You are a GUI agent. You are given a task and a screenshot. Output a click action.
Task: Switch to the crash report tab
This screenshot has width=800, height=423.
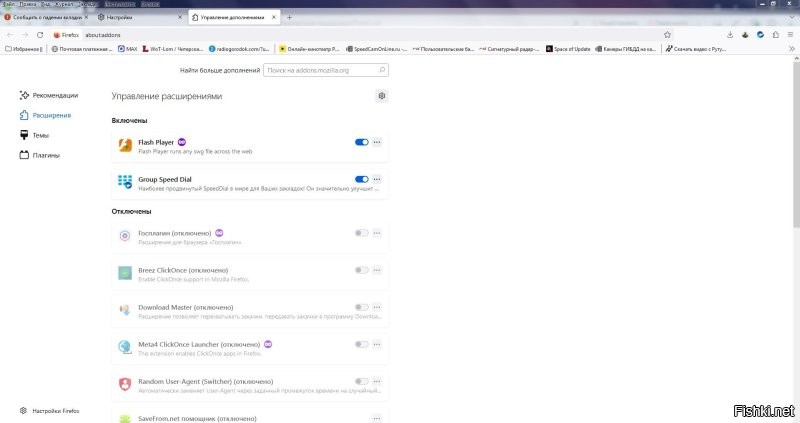(x=46, y=17)
